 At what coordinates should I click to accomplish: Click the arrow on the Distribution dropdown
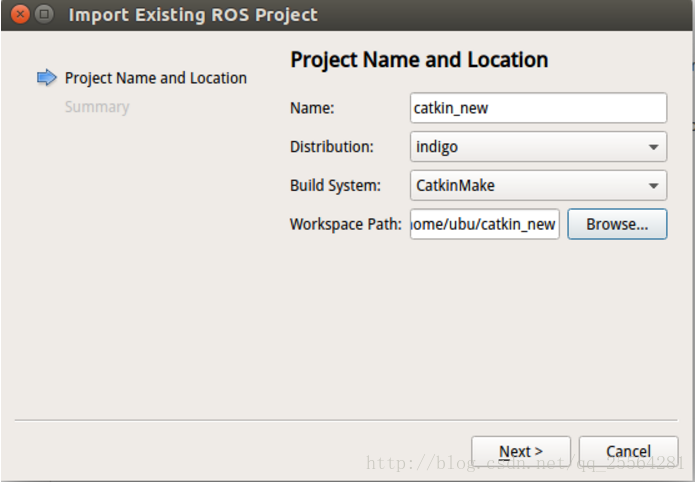click(x=653, y=147)
